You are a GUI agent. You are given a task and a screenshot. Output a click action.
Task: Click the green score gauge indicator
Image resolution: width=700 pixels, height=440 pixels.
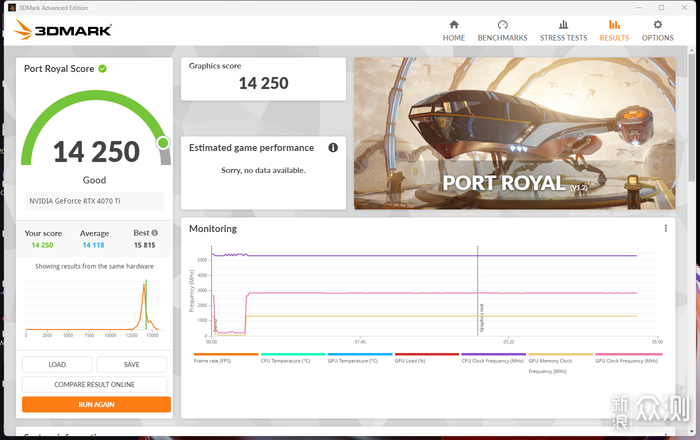163,143
